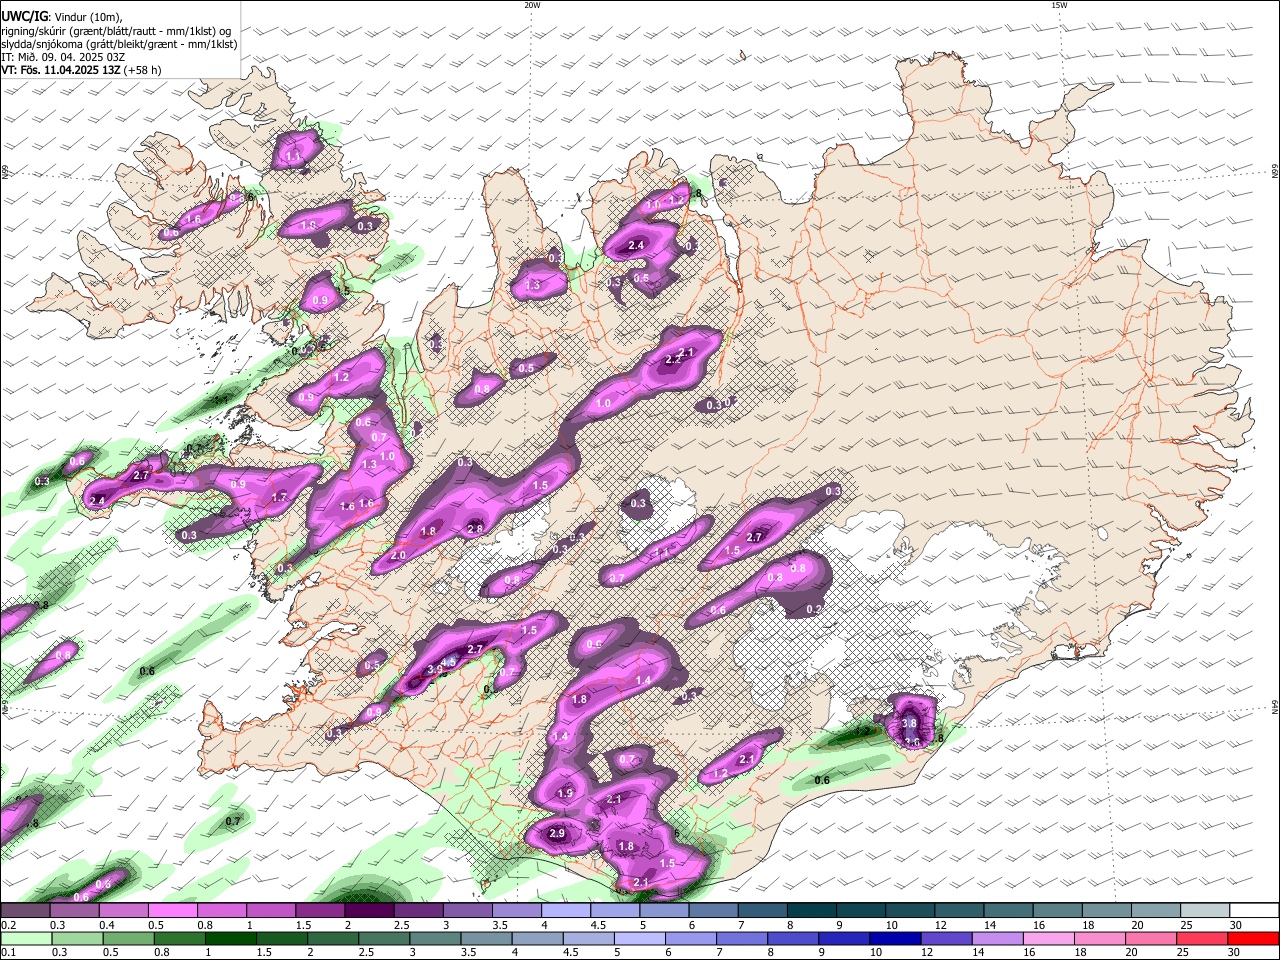Screen dimensions: 1280x960
Task: Click the 20W longitude label
Action: tap(532, 5)
